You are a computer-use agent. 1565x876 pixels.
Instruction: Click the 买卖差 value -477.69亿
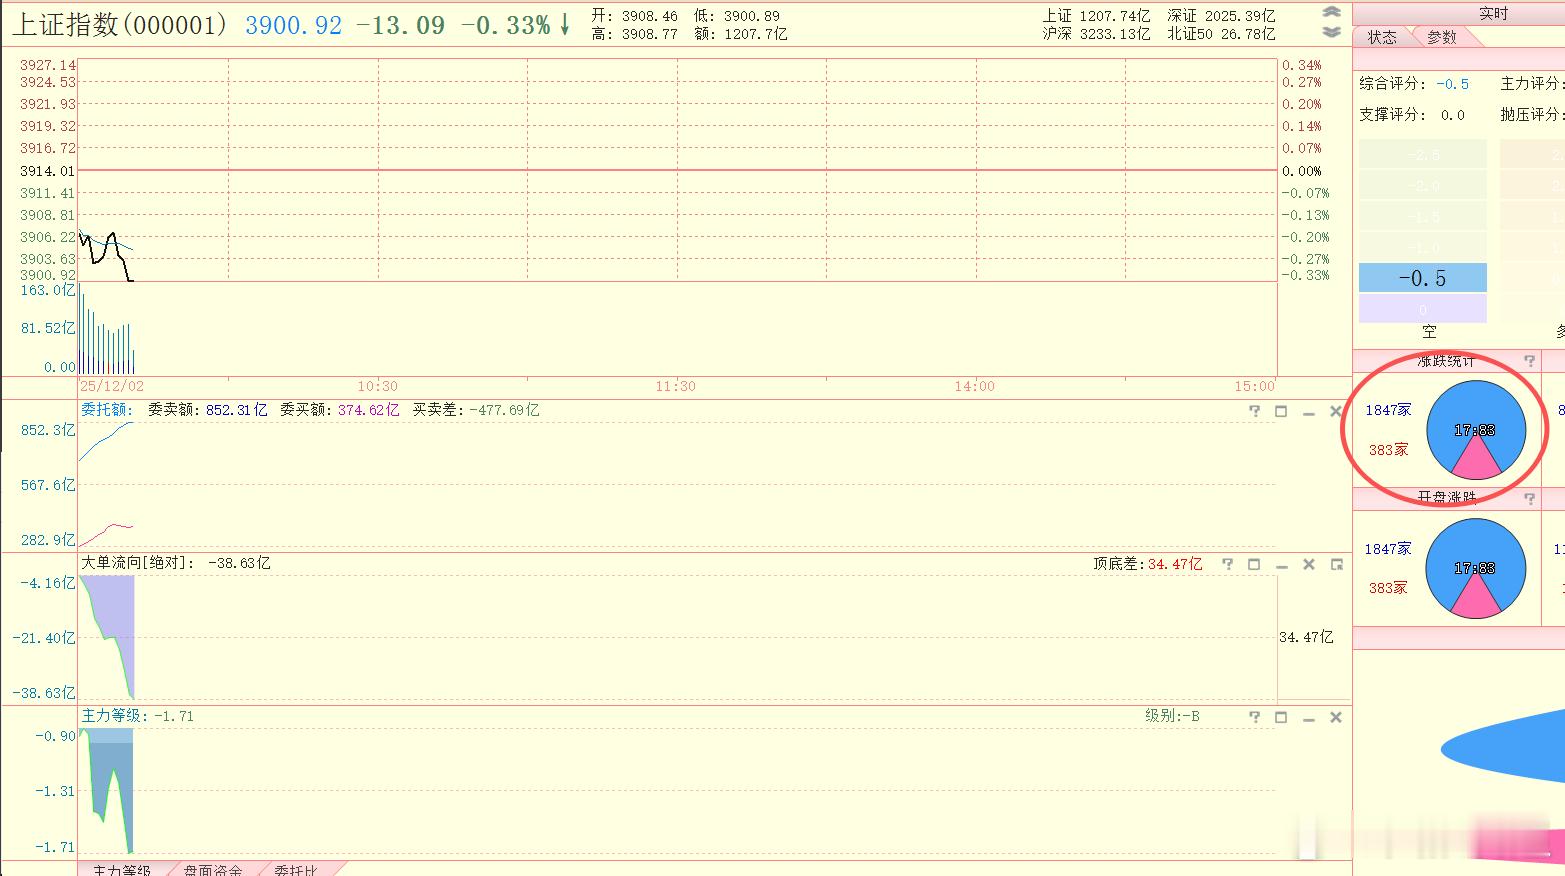click(x=503, y=410)
